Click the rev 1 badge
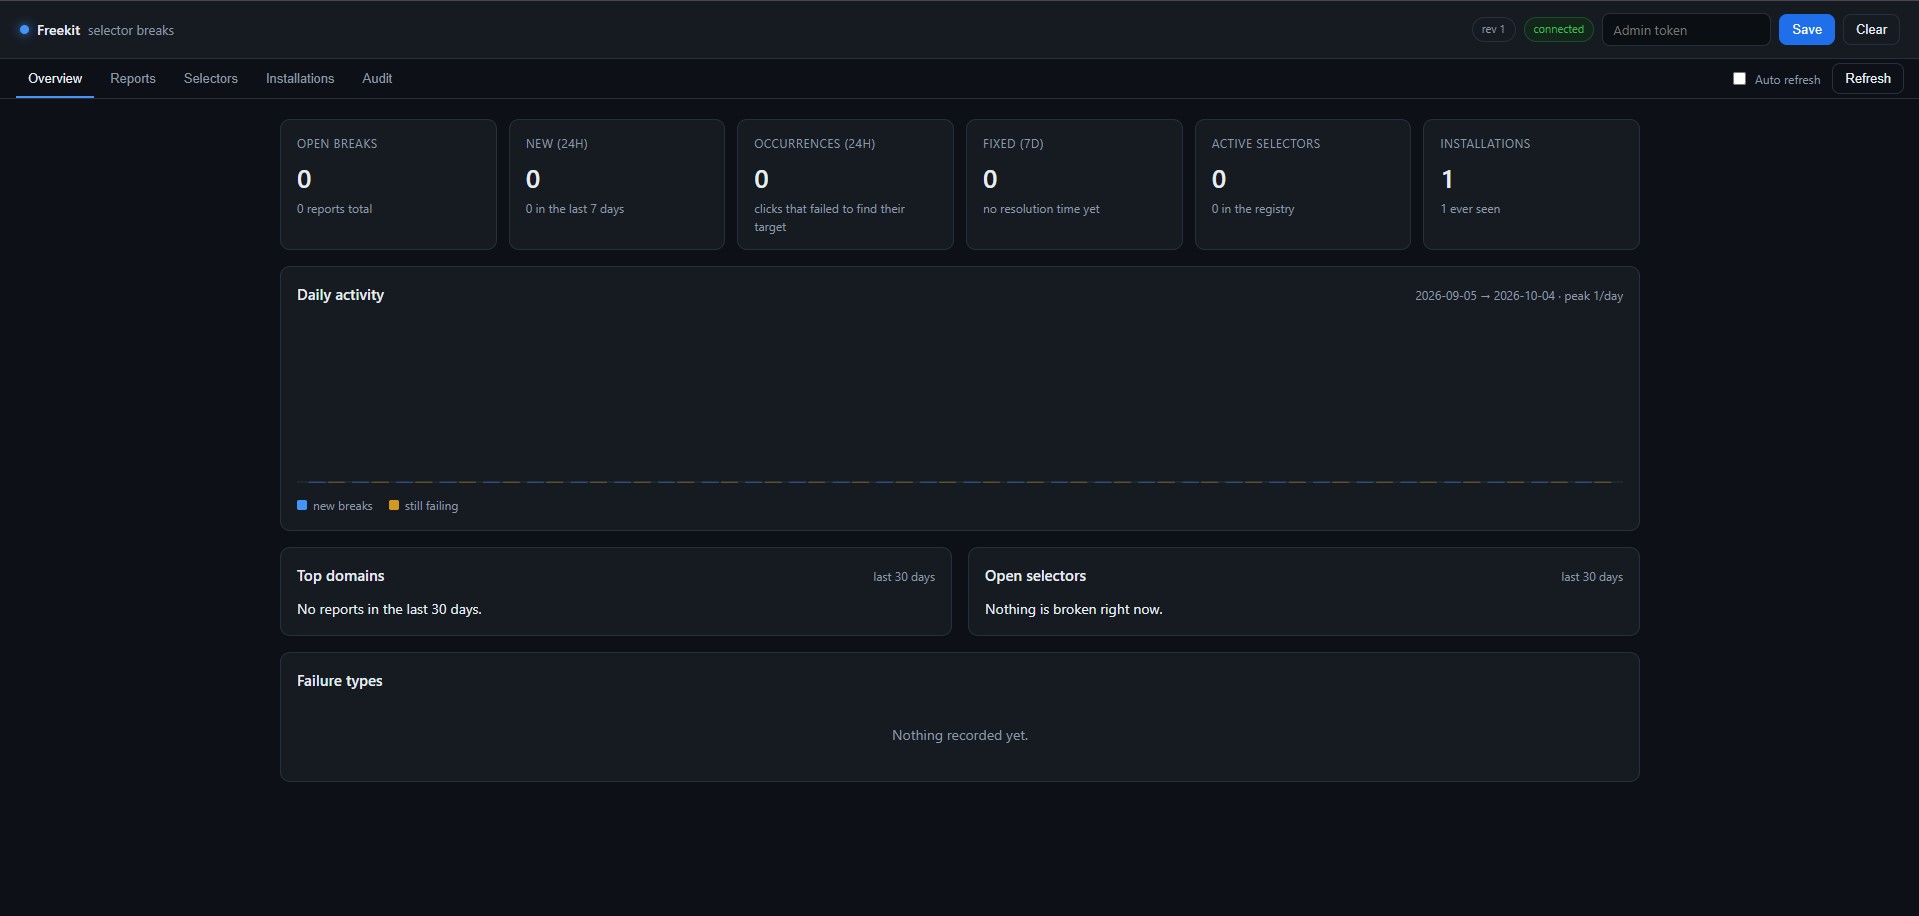The width and height of the screenshot is (1919, 916). (1493, 29)
